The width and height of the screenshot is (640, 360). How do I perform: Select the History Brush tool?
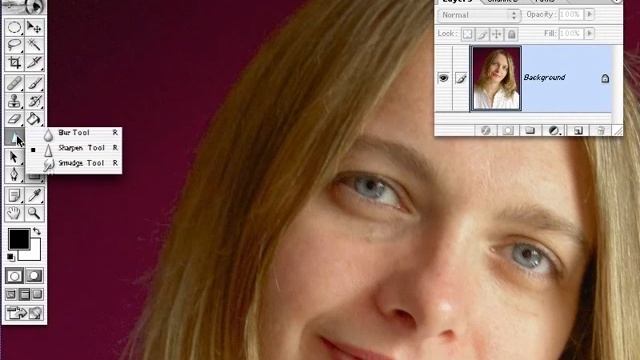pyautogui.click(x=34, y=101)
